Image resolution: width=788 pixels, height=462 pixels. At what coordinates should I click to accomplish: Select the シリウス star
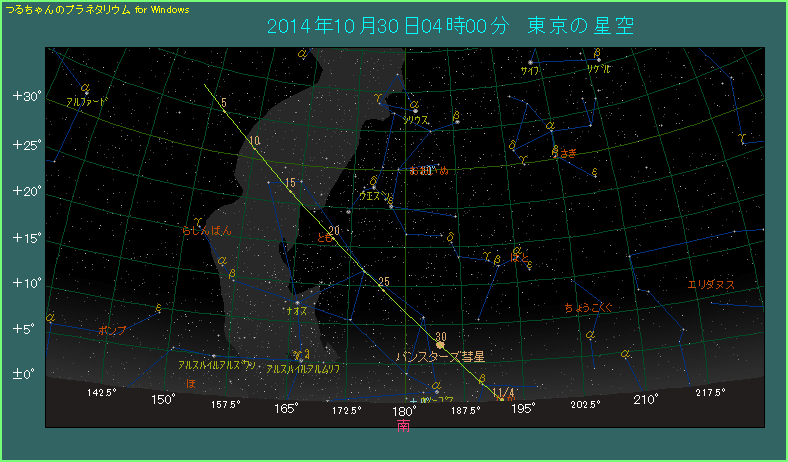click(414, 111)
